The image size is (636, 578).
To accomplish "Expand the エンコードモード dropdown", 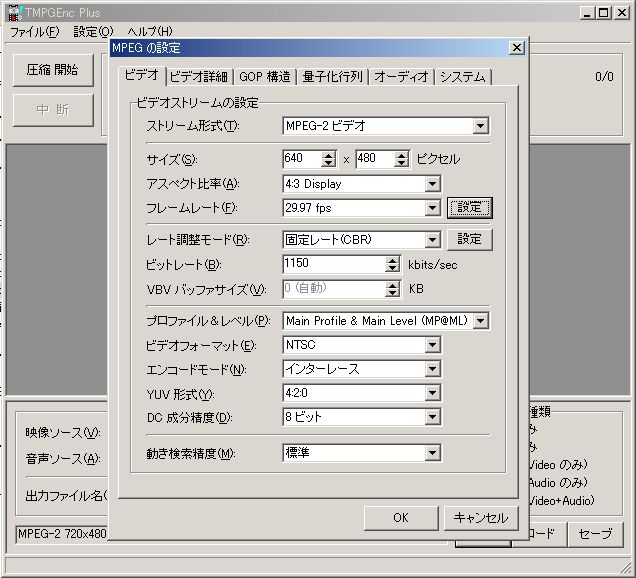I will tap(432, 369).
